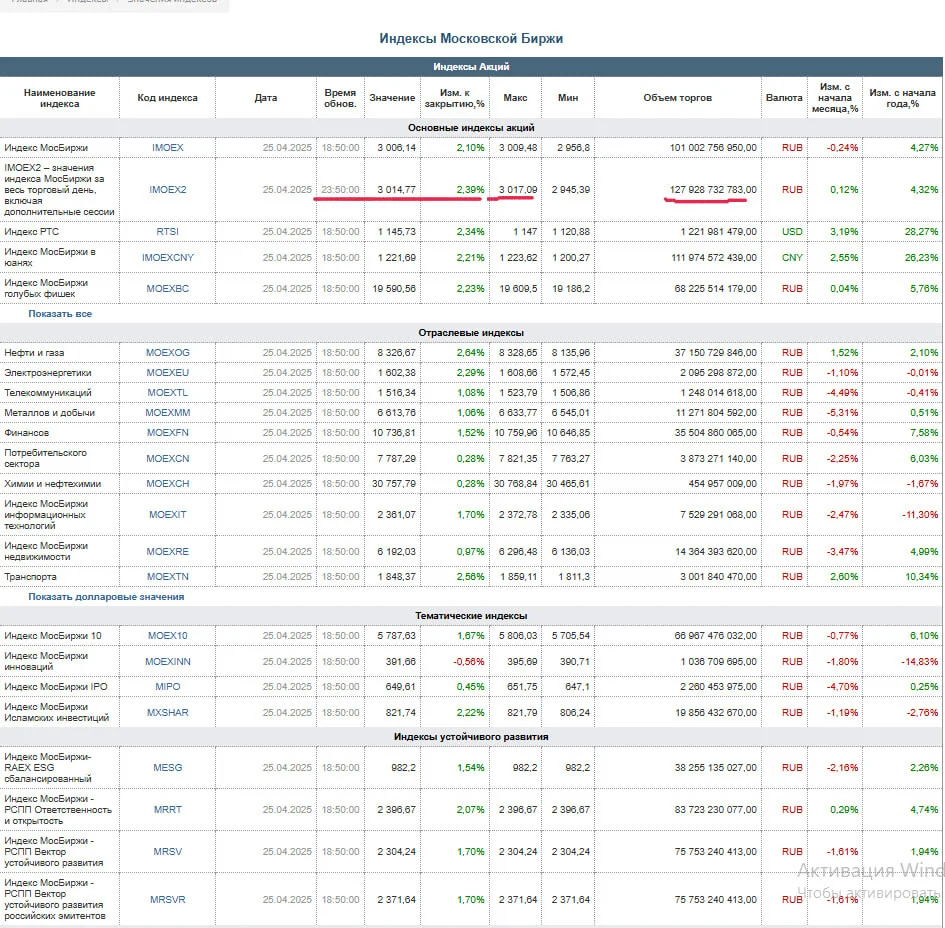Open the MOEXOG oil and gas link
The width and height of the screenshot is (945, 928).
point(168,353)
